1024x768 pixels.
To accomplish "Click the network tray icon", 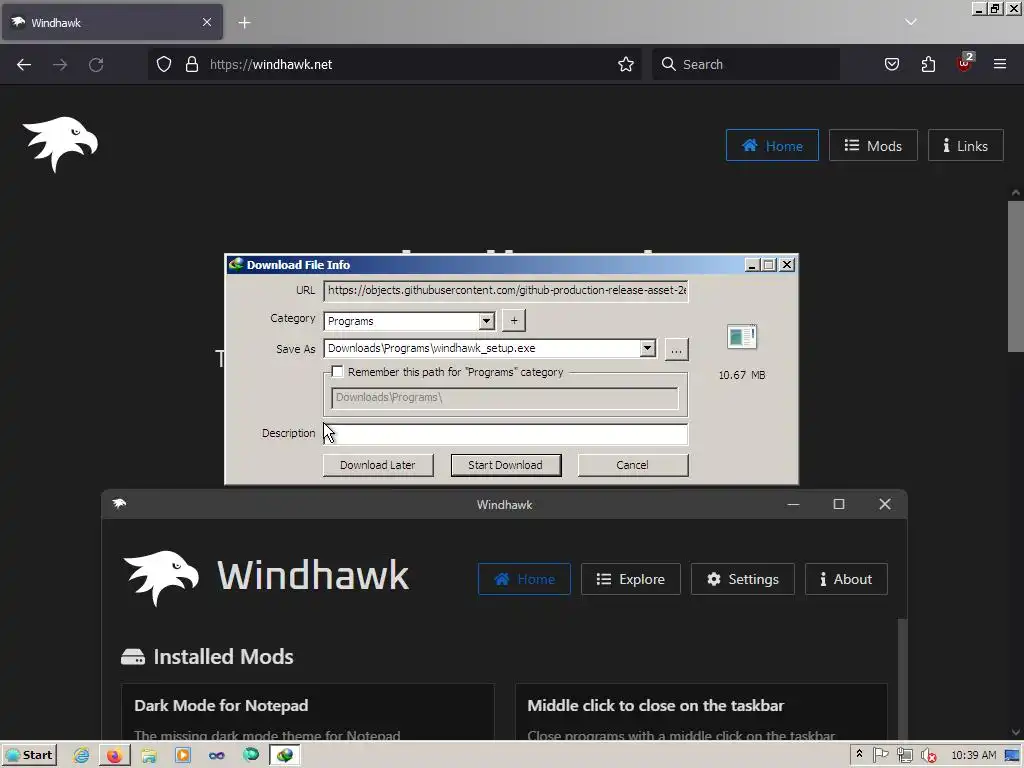I will (x=904, y=756).
